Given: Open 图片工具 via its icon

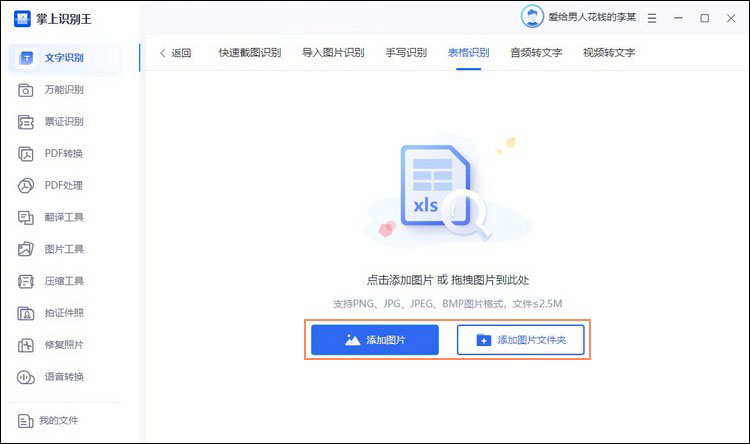Looking at the screenshot, I should (25, 249).
